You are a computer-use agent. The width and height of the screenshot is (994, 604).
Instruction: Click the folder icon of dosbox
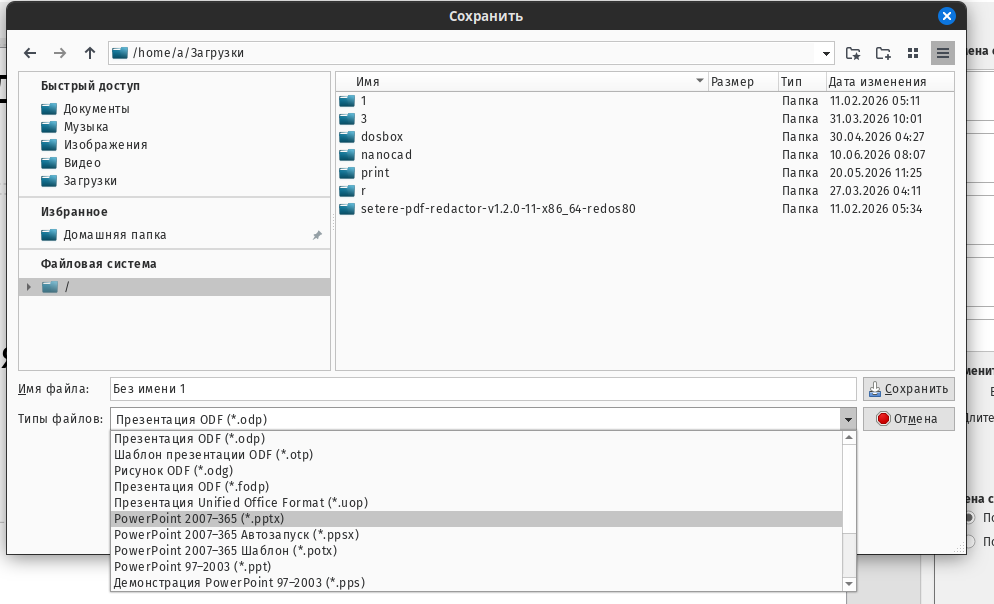[347, 137]
